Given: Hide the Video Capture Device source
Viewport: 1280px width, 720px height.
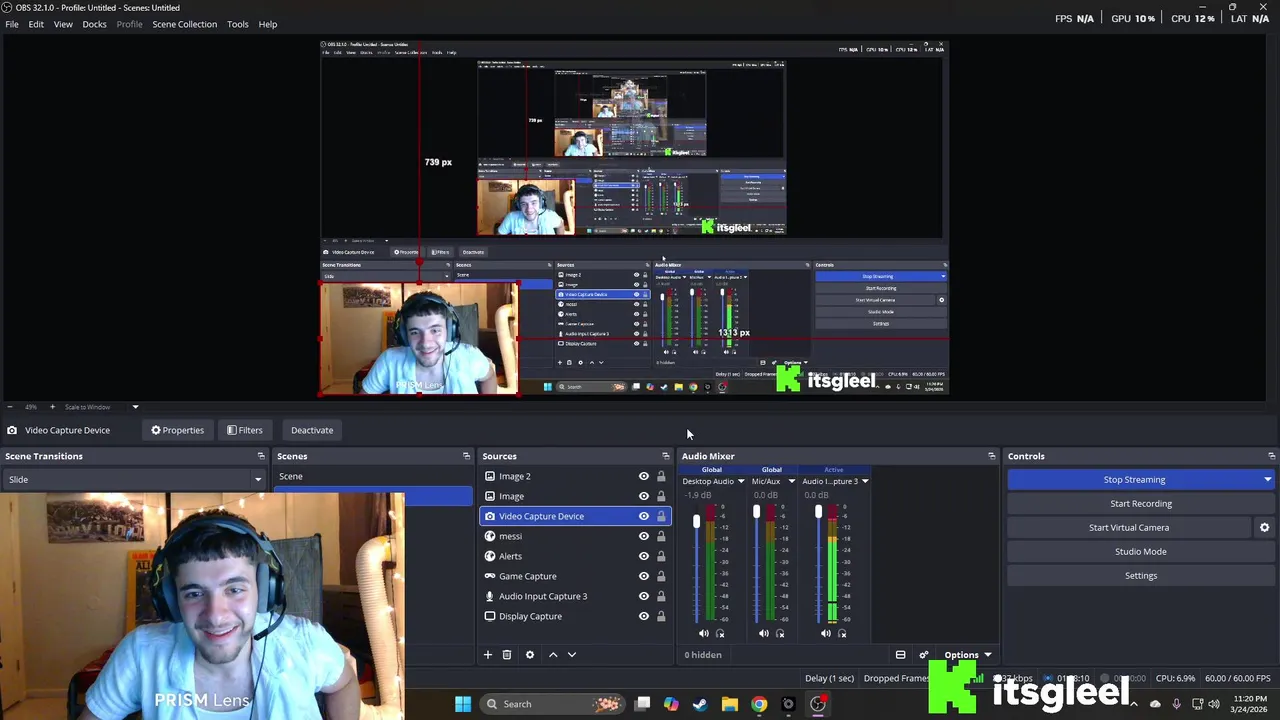Looking at the screenshot, I should [x=644, y=516].
